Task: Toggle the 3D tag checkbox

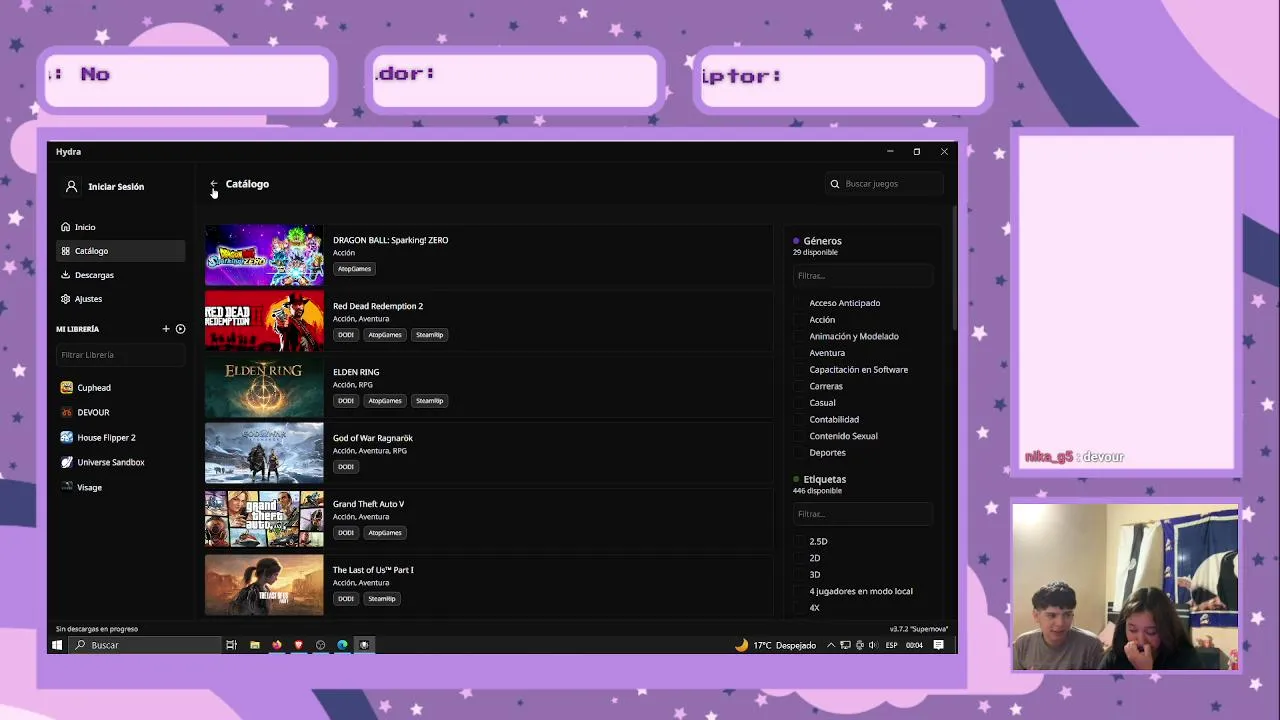Action: pyautogui.click(x=800, y=575)
